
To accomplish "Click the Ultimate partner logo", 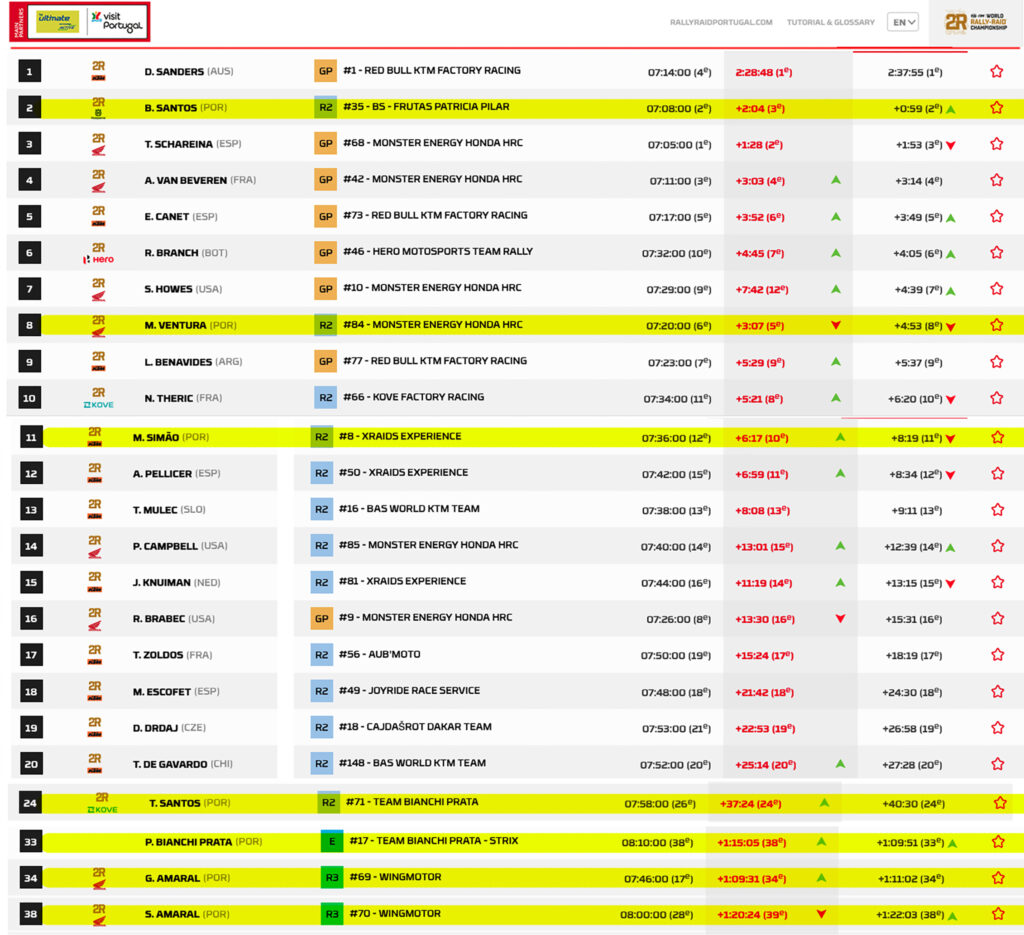I will [x=58, y=21].
